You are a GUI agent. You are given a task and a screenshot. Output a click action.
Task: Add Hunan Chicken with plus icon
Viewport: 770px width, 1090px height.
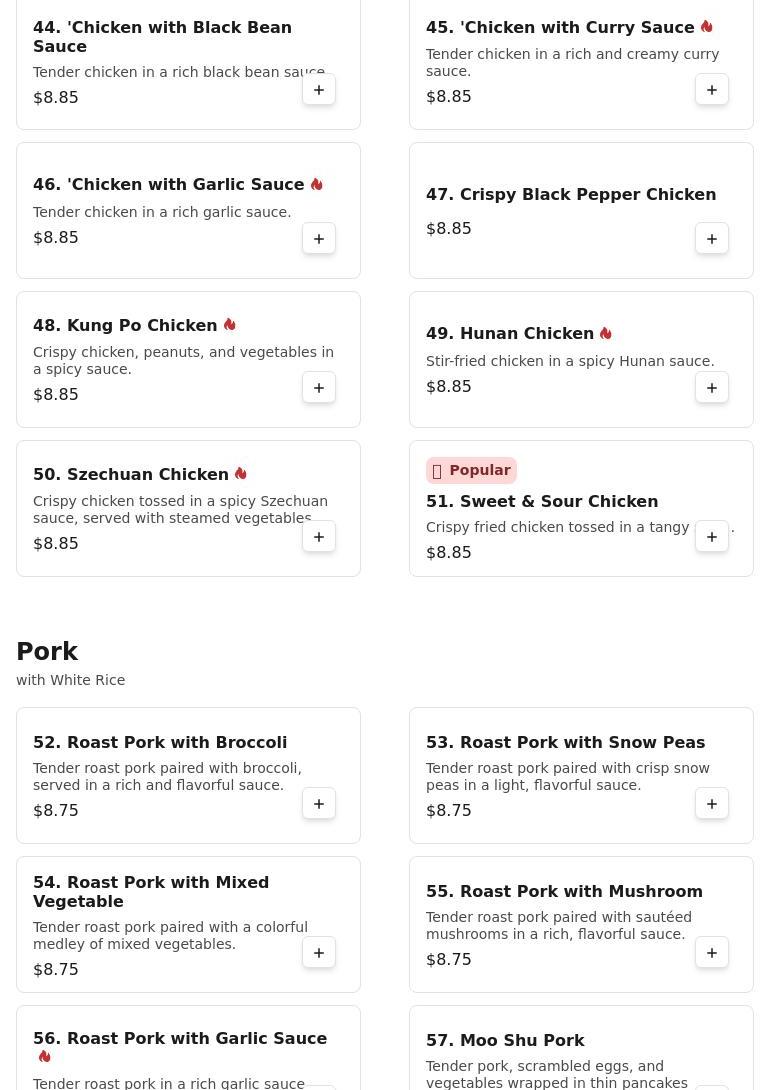tap(712, 387)
